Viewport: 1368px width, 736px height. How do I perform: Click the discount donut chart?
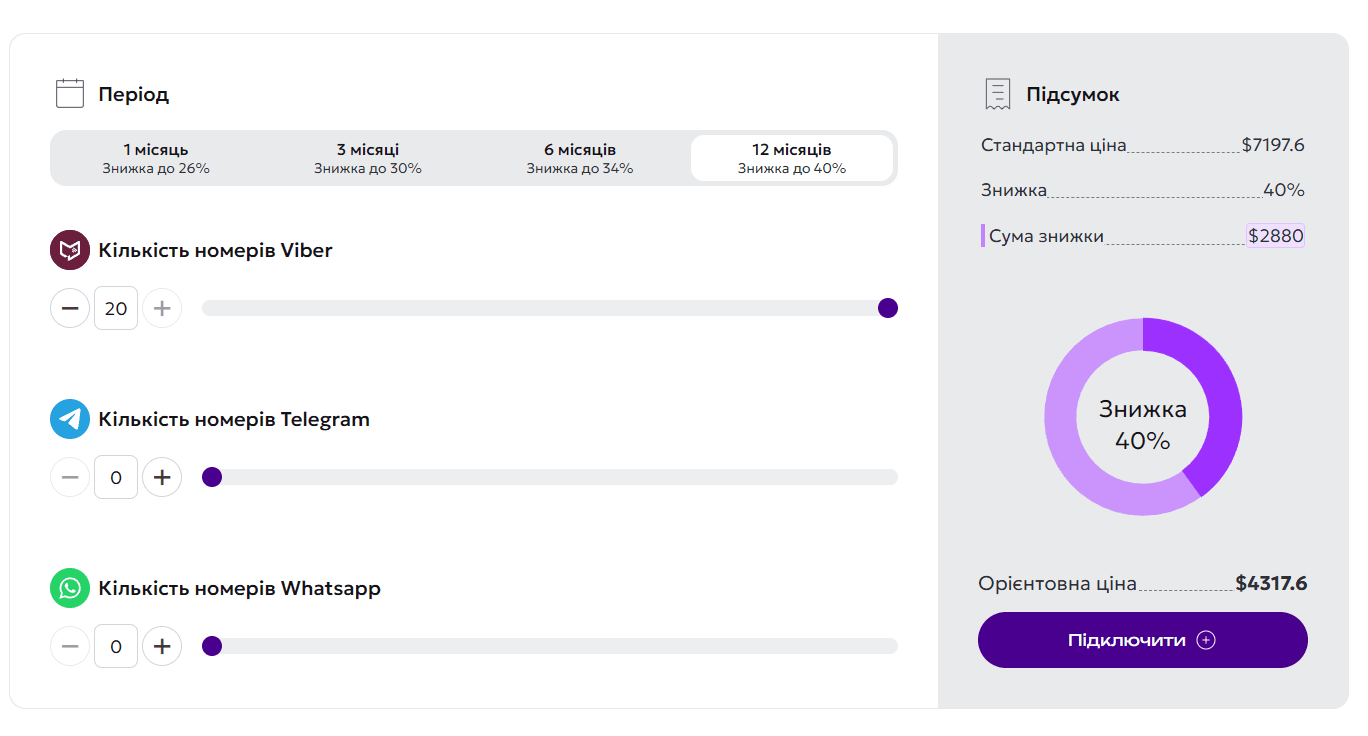coord(1143,417)
